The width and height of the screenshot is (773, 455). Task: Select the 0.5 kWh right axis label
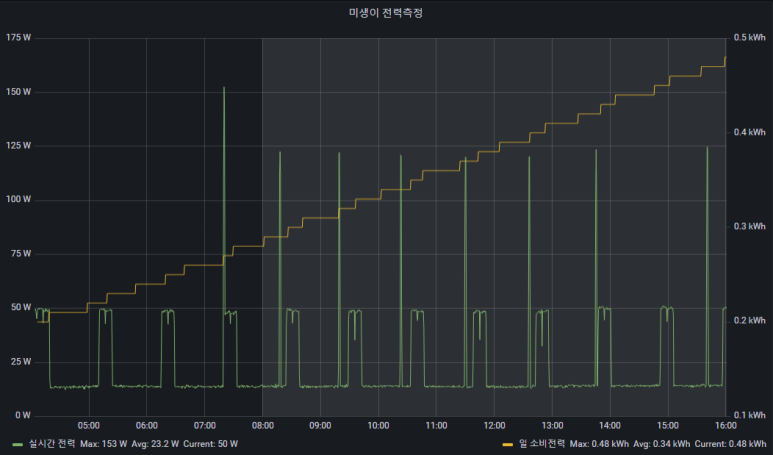click(750, 37)
